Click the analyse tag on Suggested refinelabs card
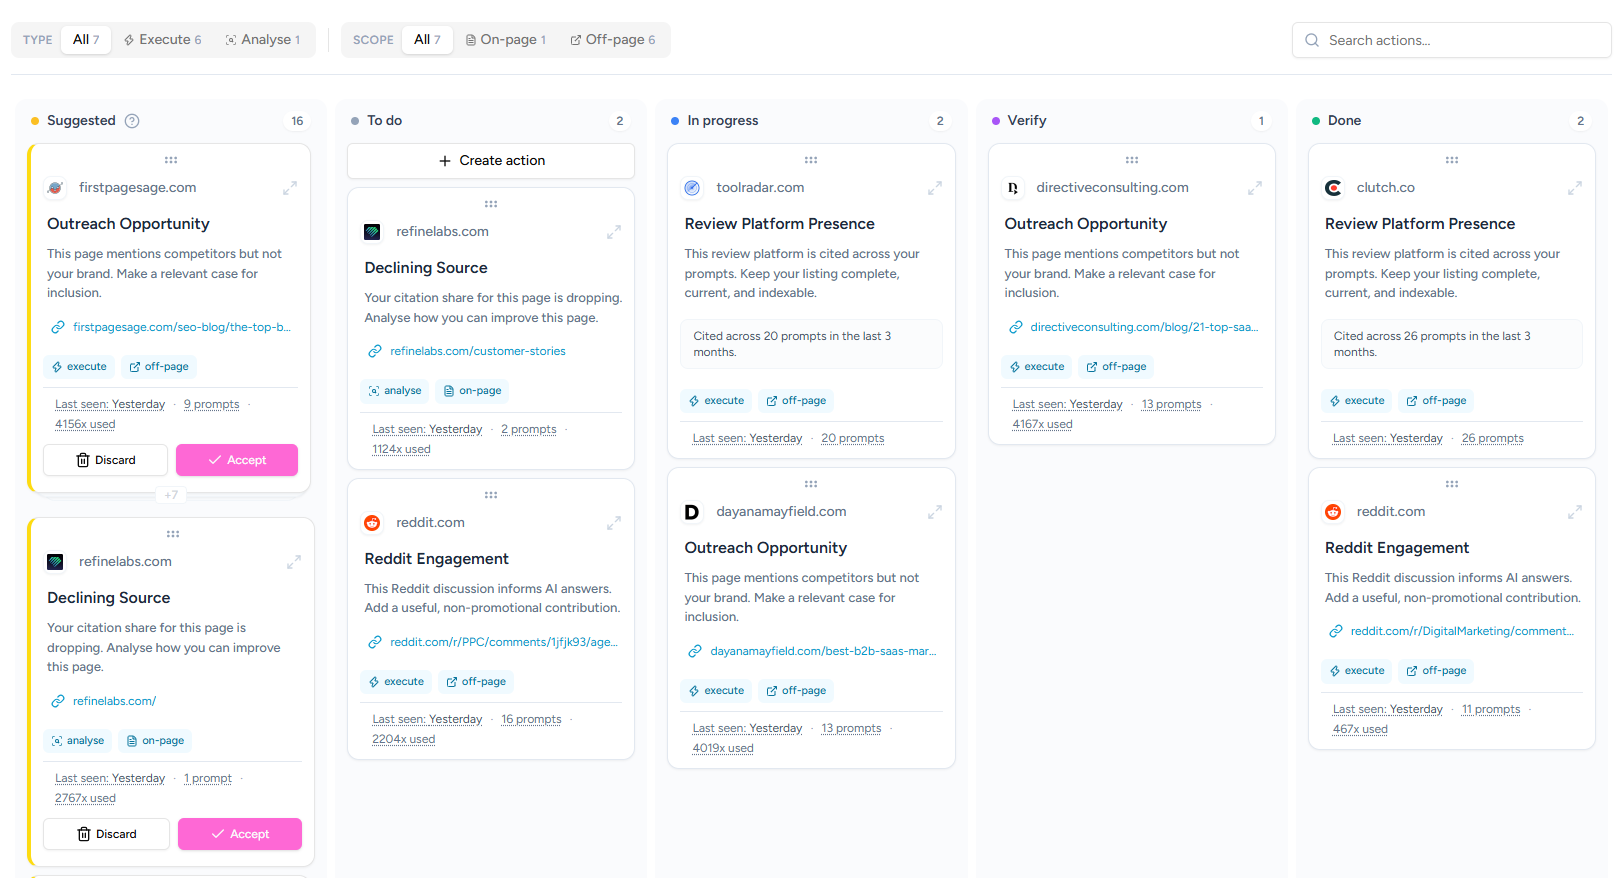This screenshot has width=1622, height=878. [78, 741]
